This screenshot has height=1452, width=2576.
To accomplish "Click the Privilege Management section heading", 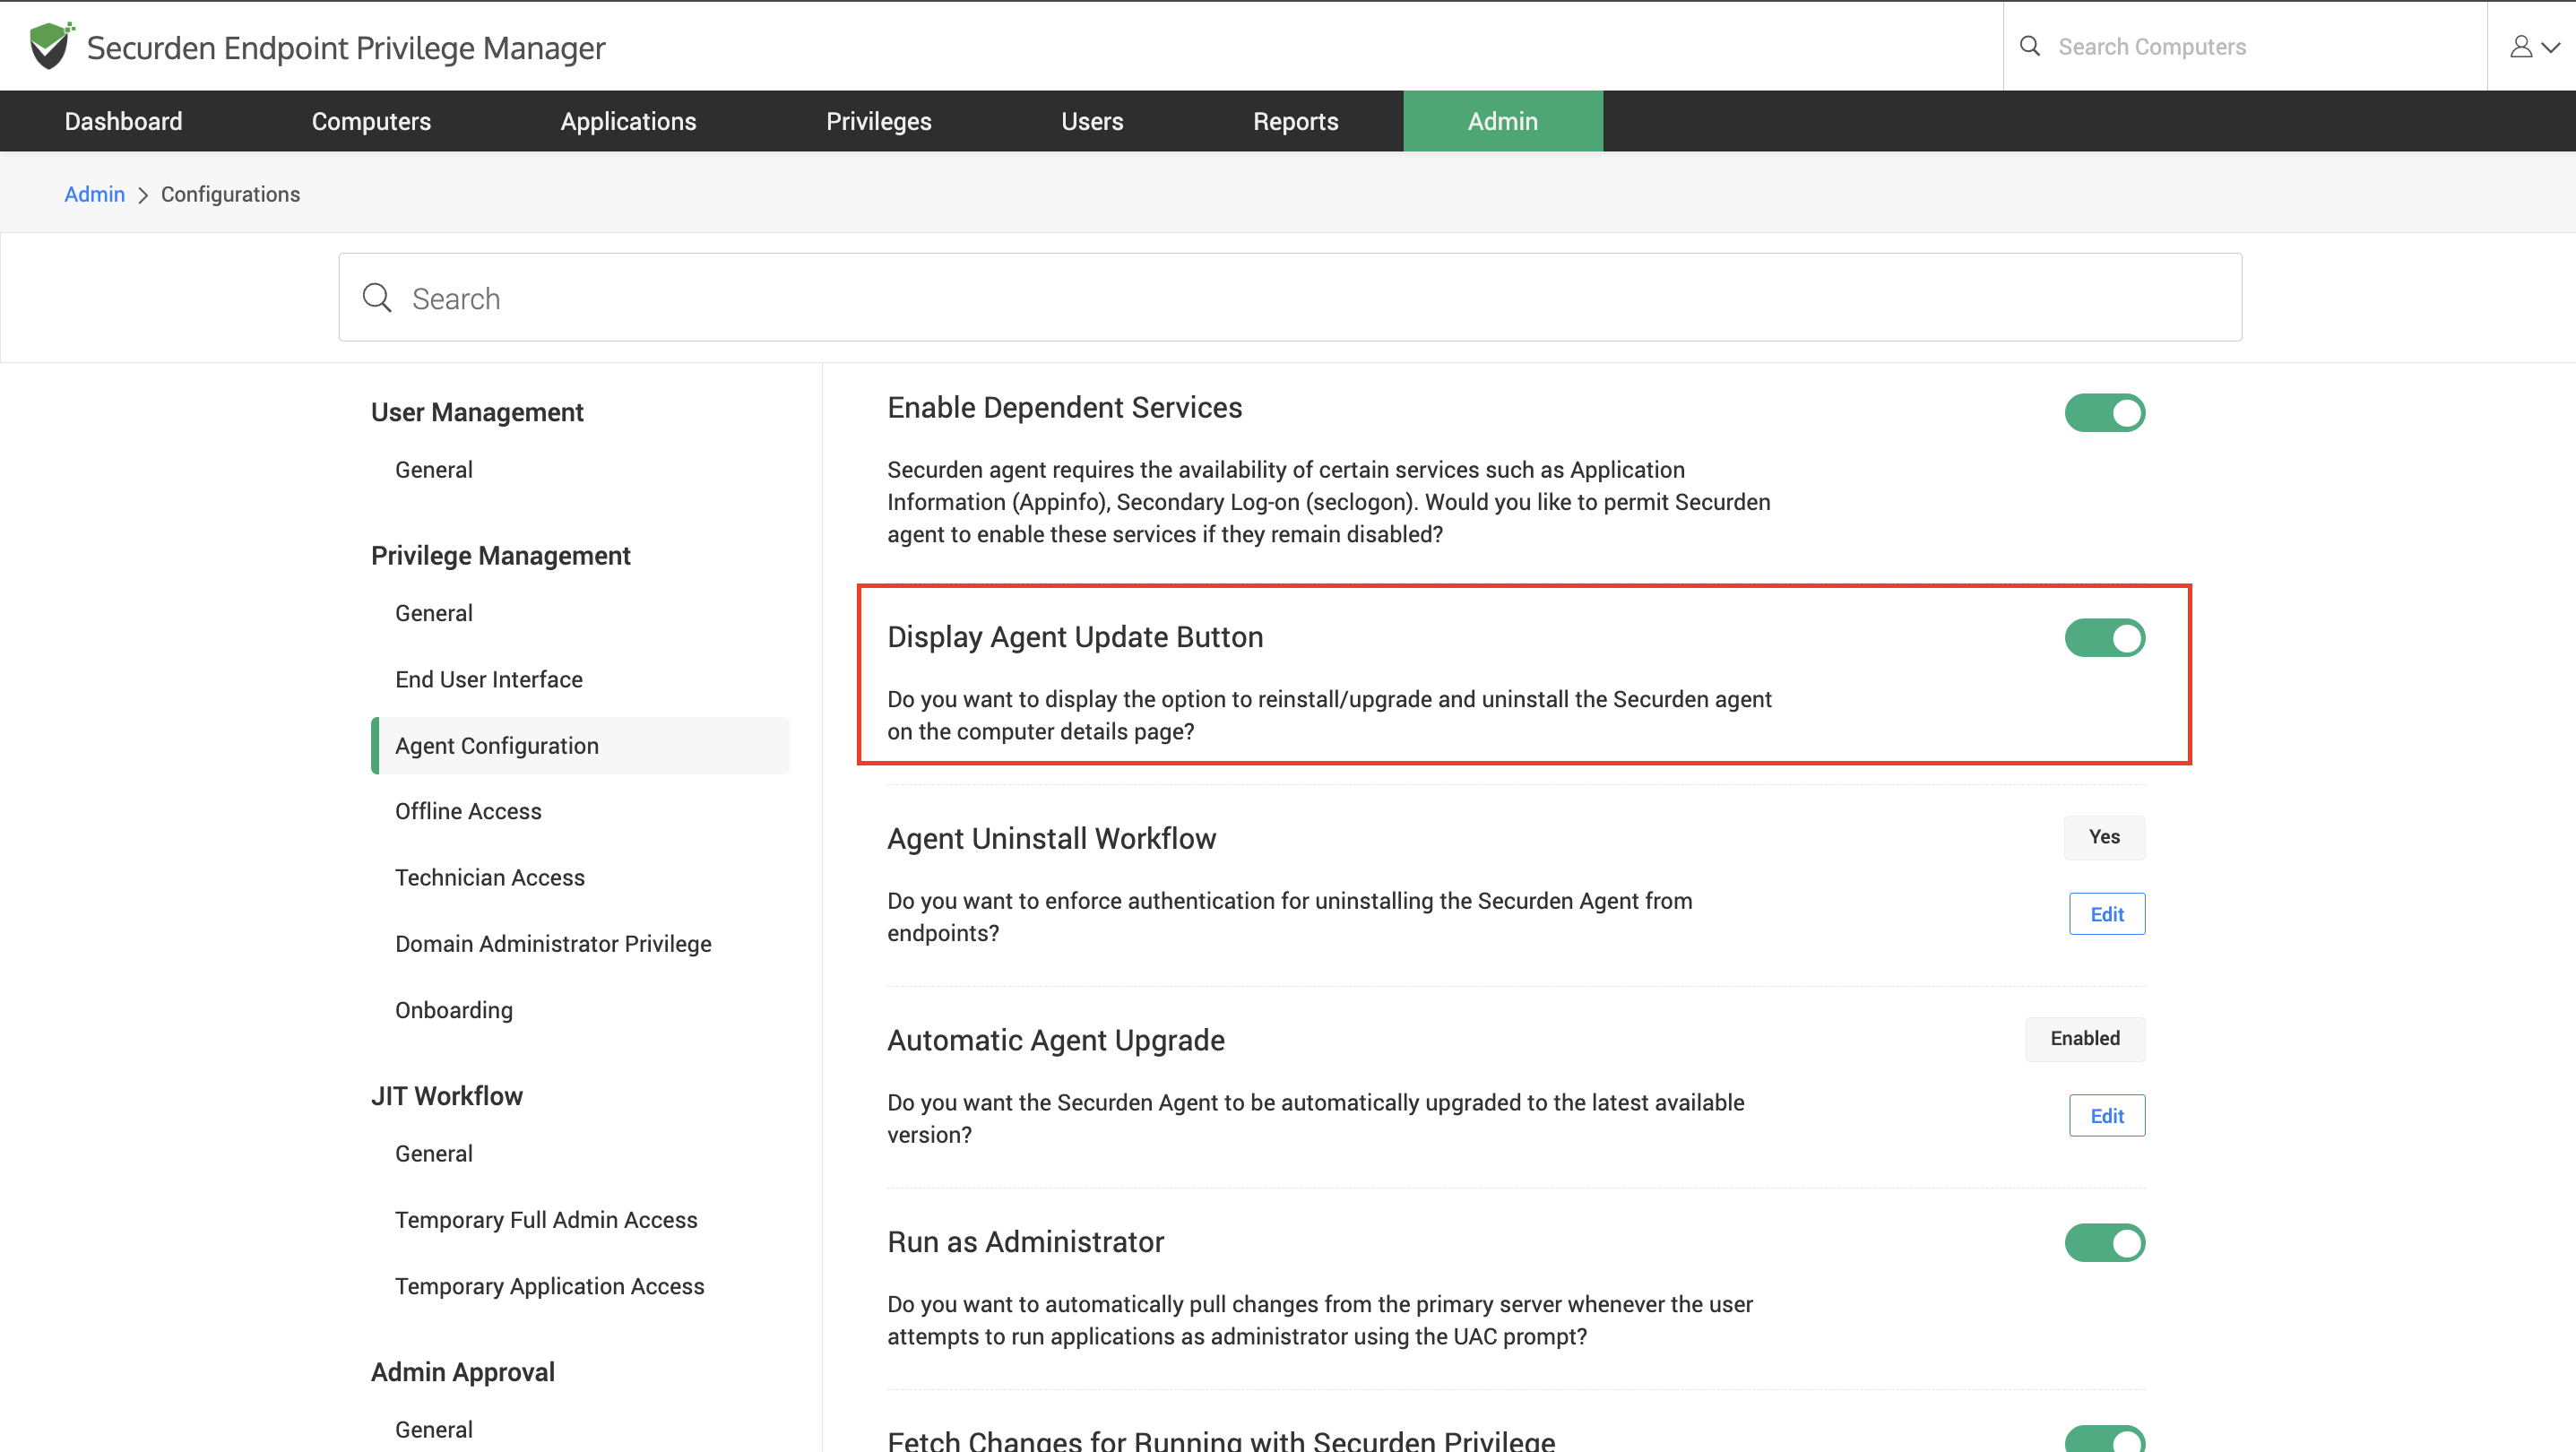I will pyautogui.click(x=500, y=556).
